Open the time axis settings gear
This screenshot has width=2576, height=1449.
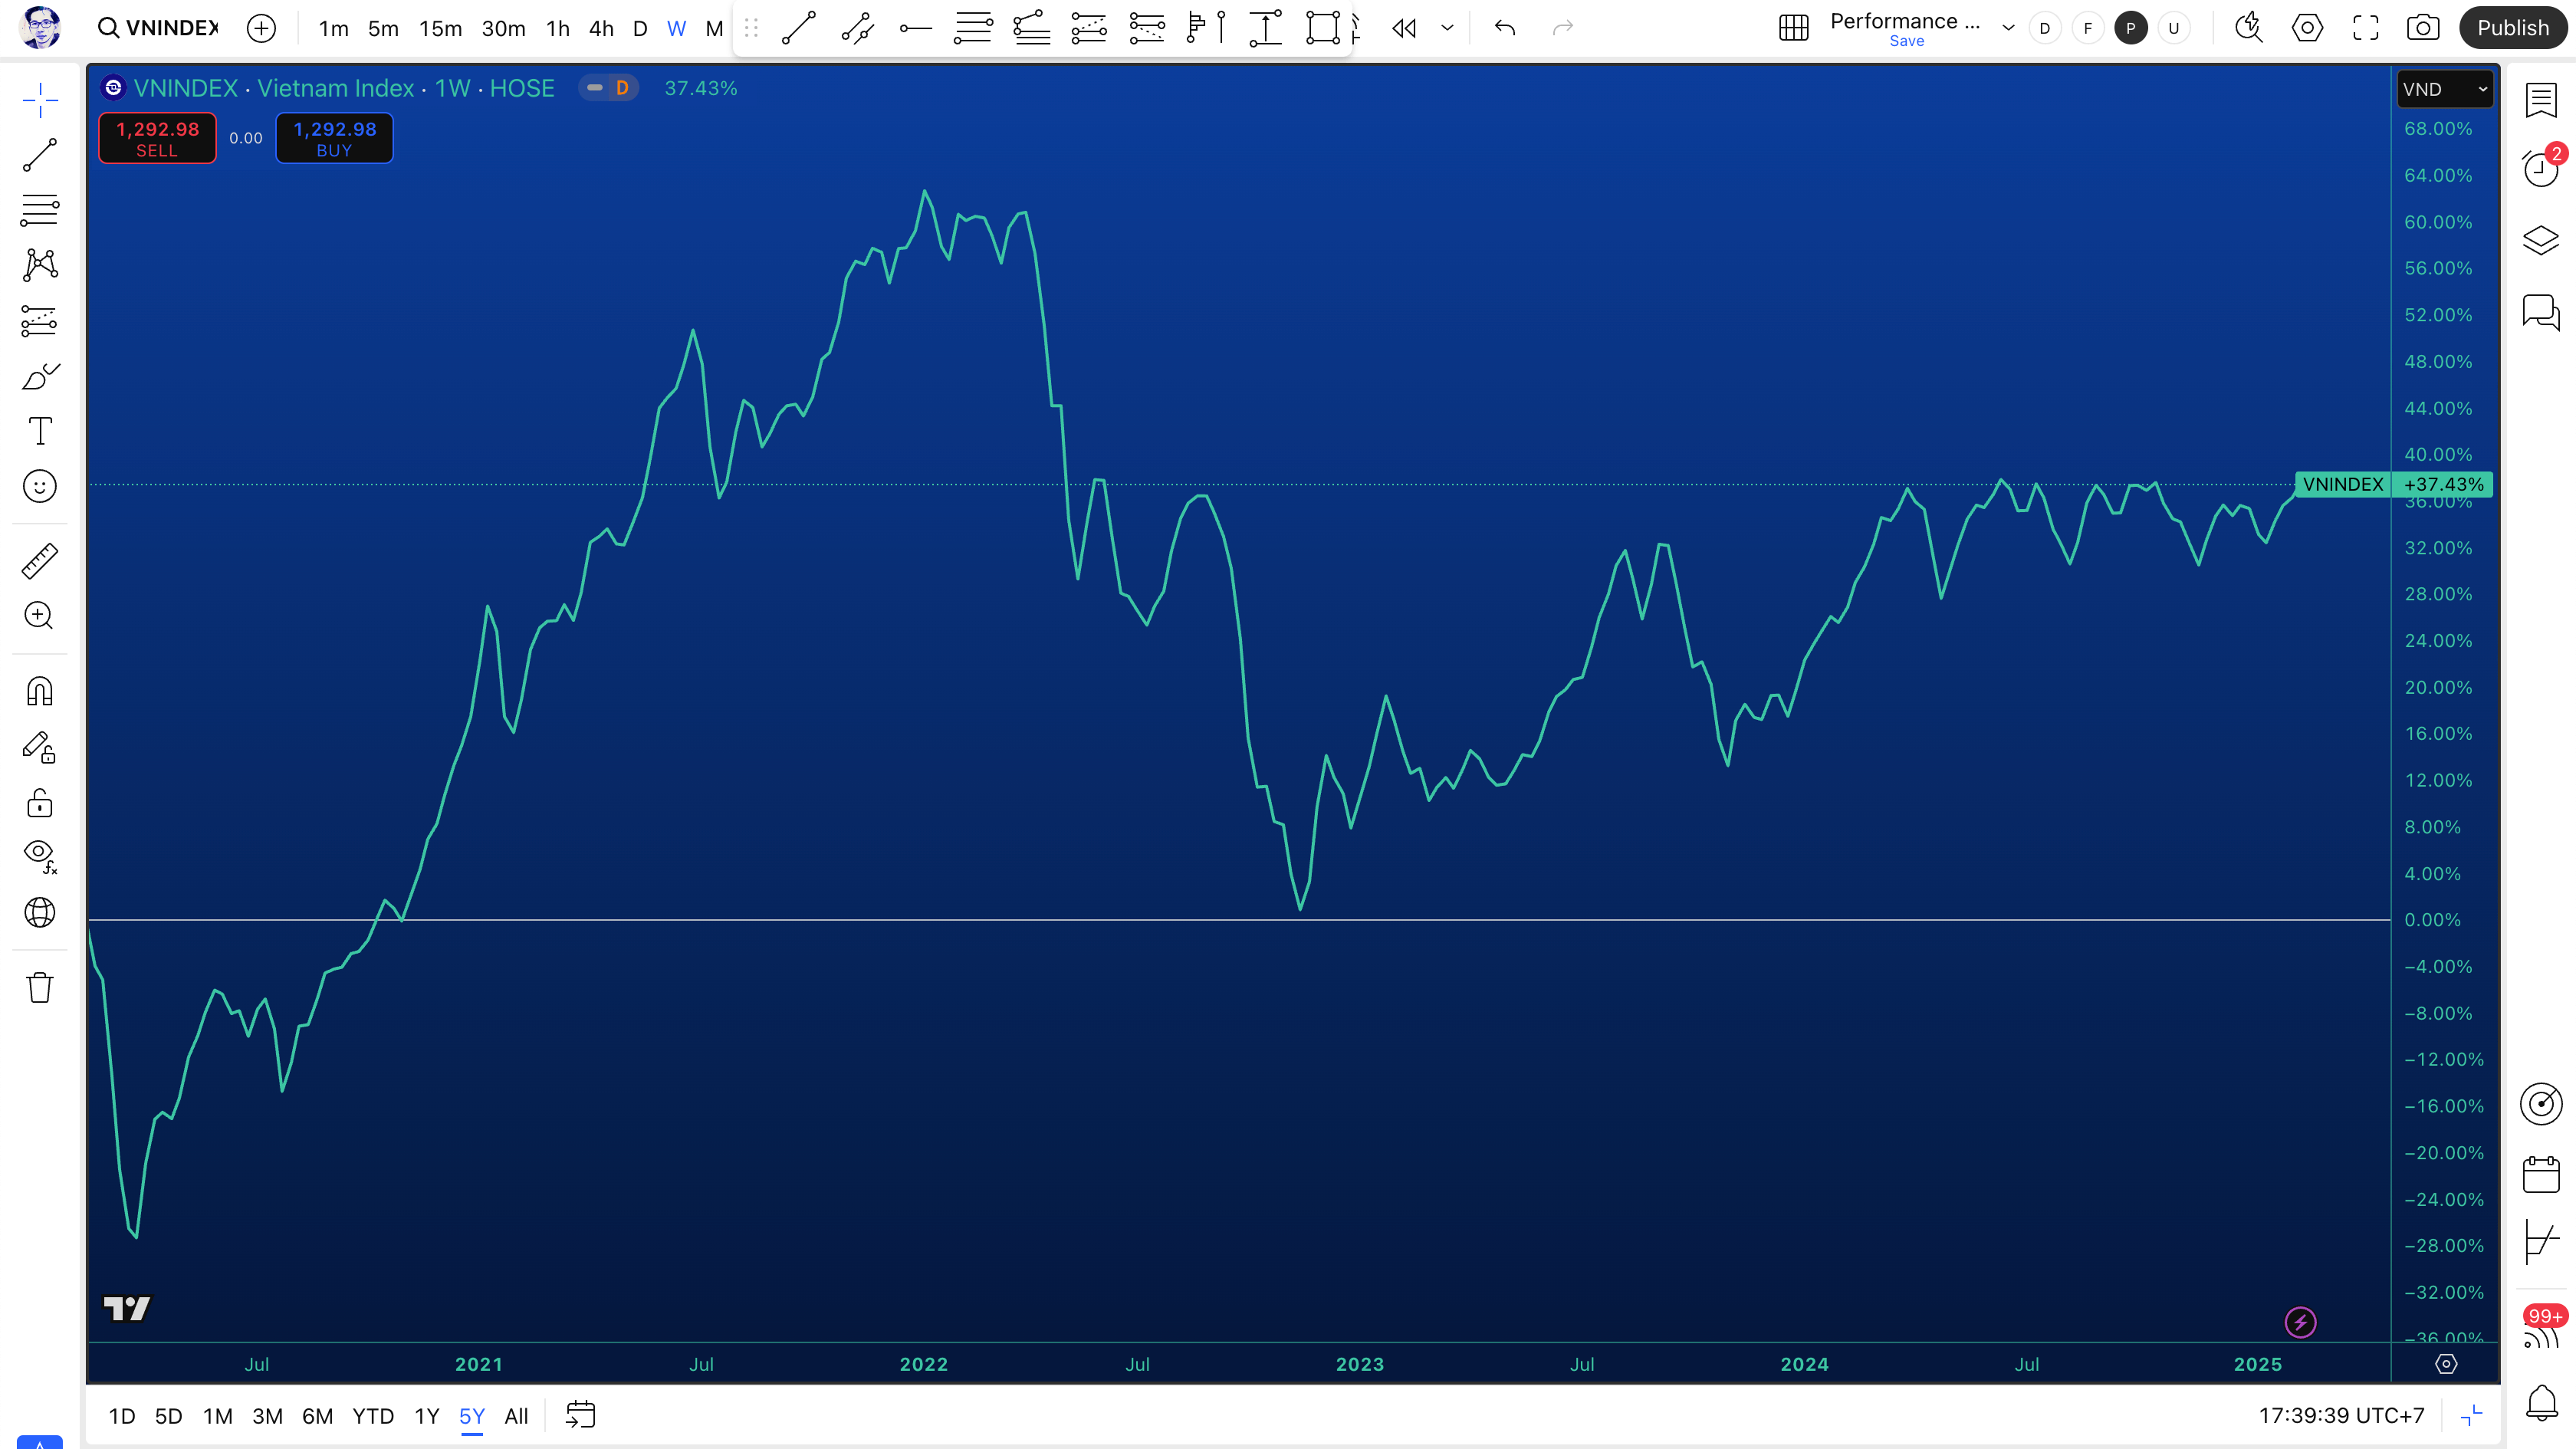click(x=2446, y=1364)
